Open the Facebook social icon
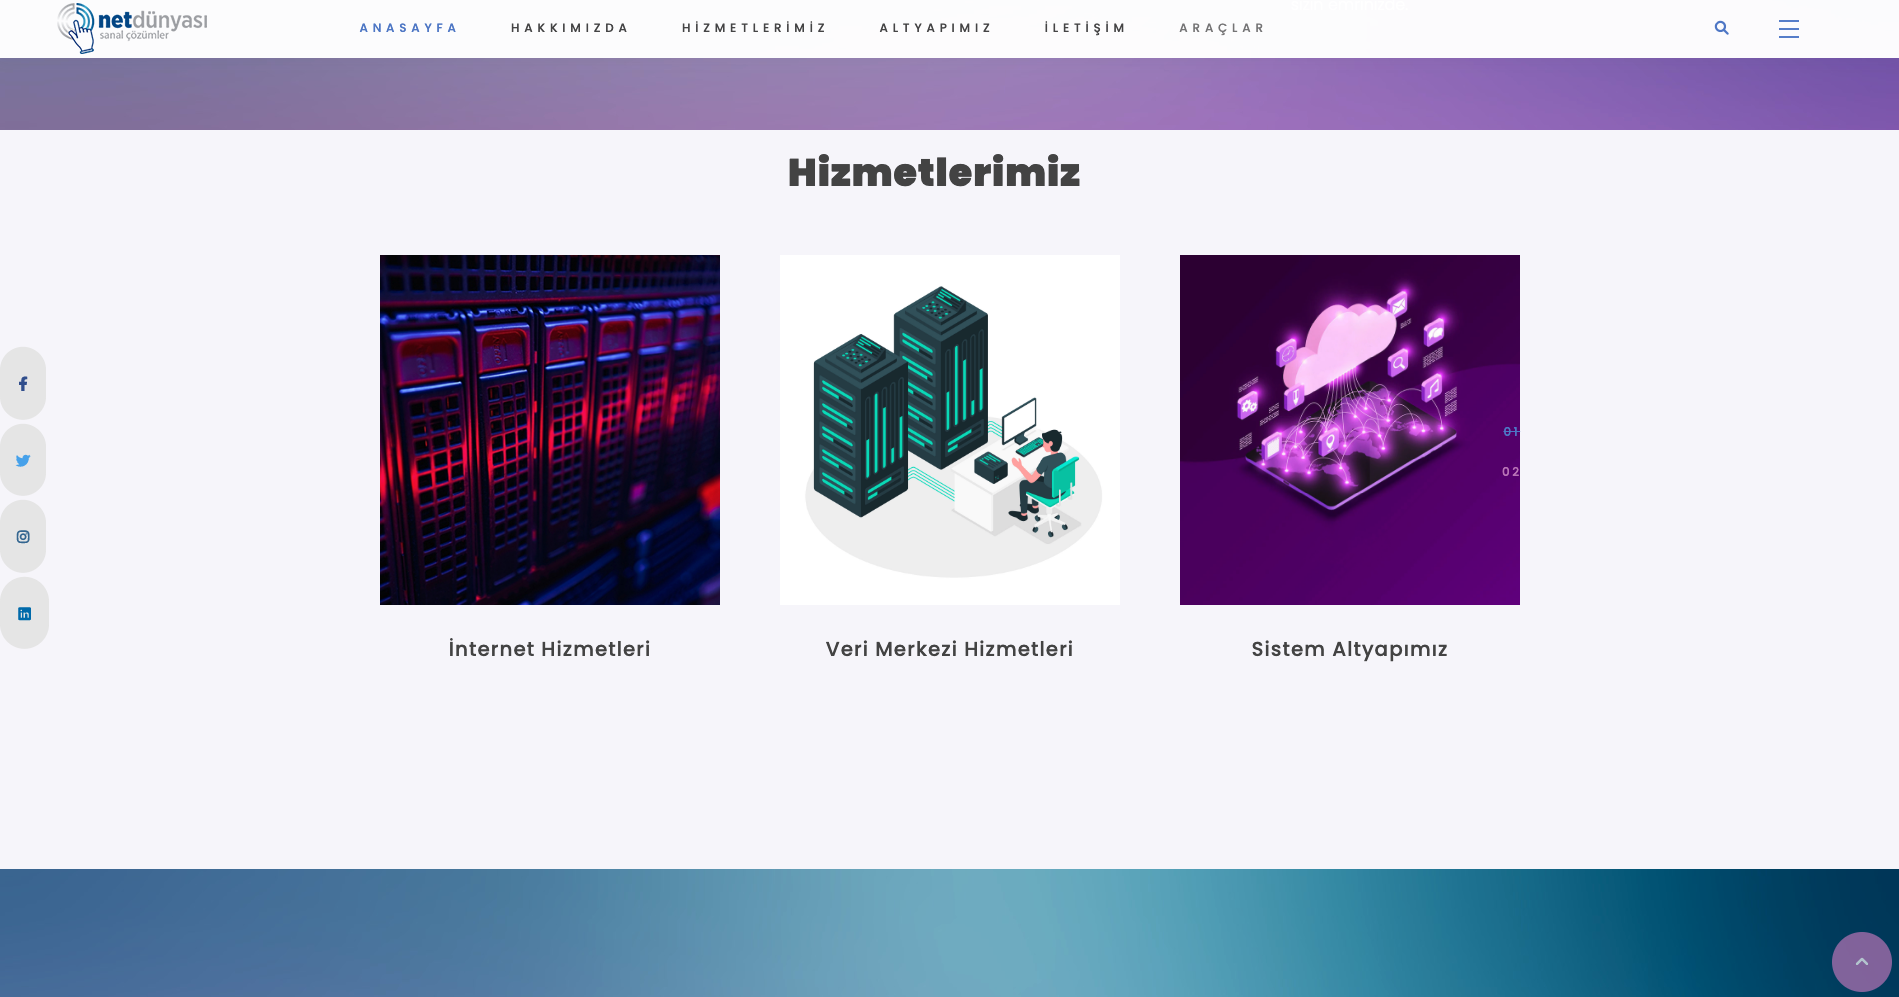 23,384
